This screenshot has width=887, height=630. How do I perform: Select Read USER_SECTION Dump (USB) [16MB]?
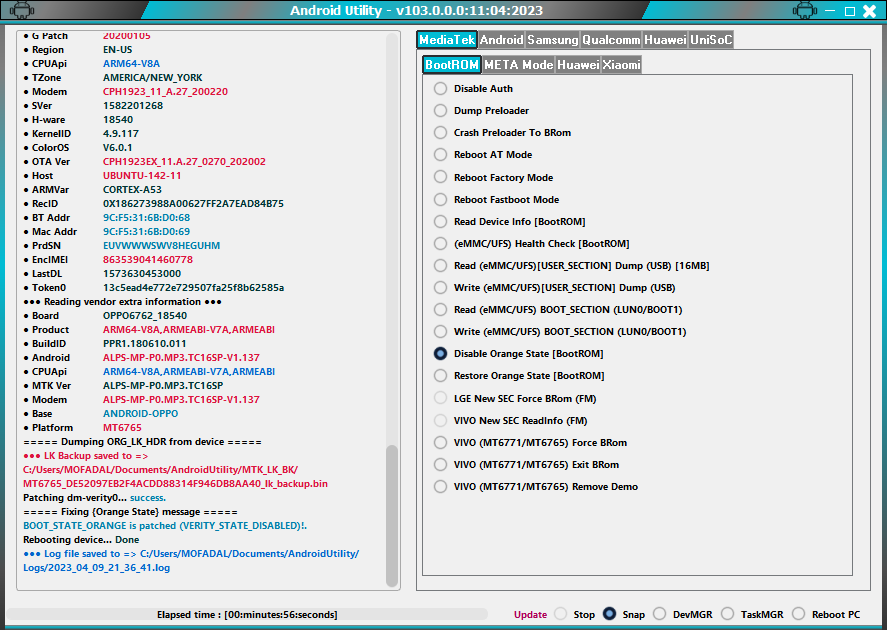click(440, 266)
